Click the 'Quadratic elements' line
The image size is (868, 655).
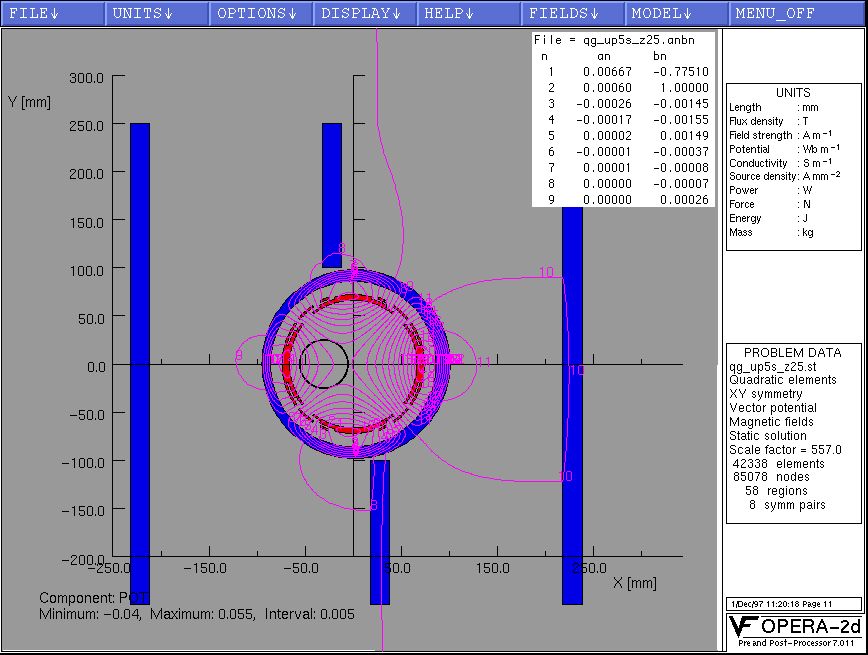click(783, 380)
